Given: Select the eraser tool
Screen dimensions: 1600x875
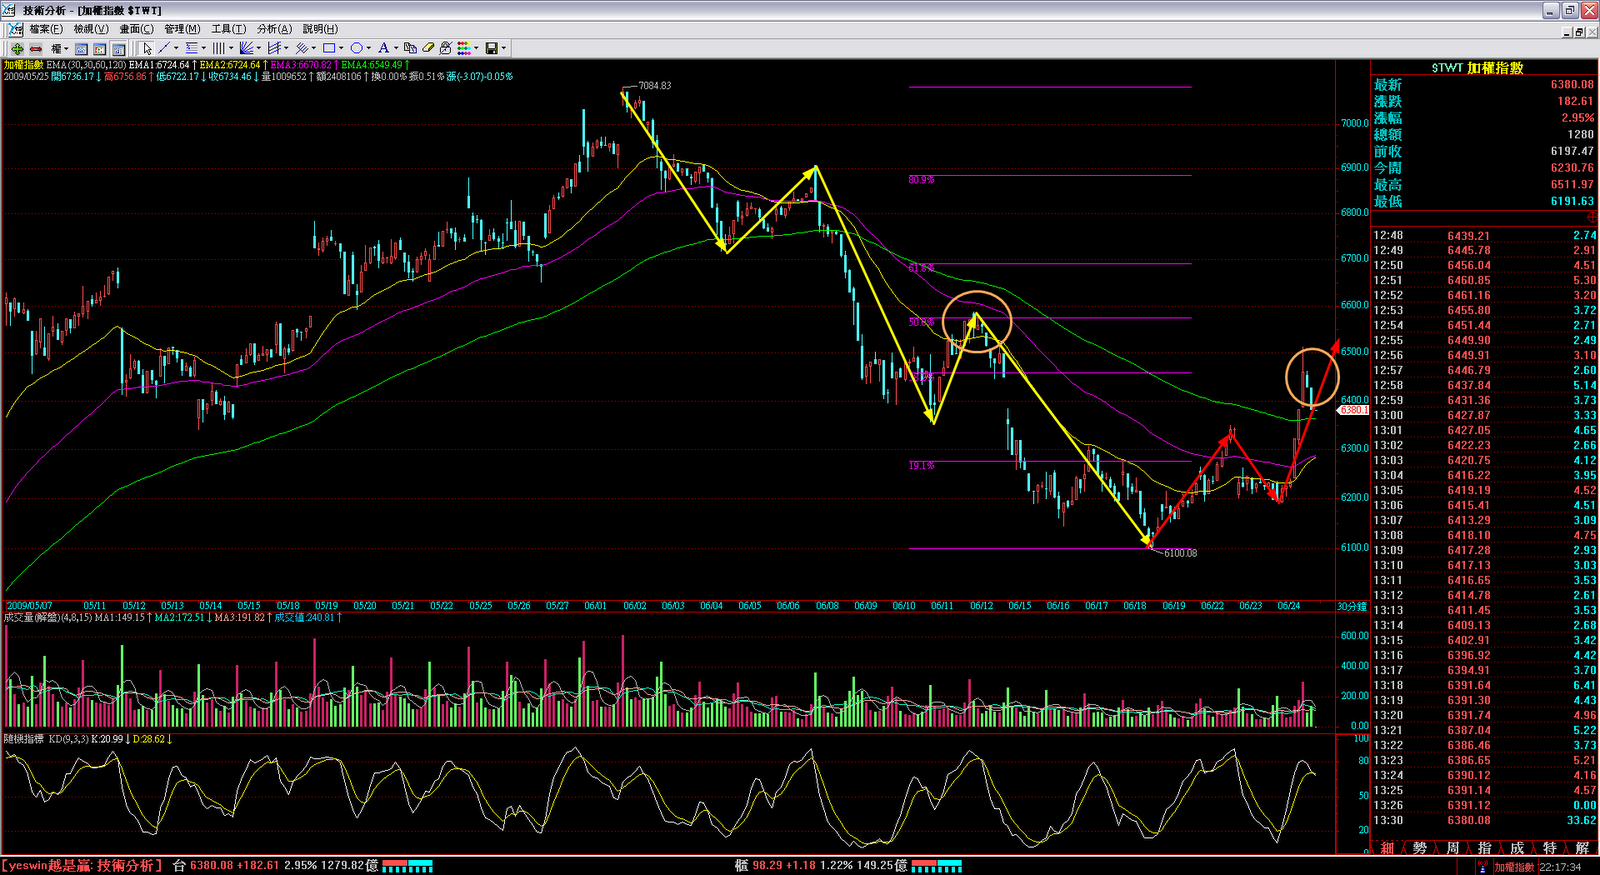Looking at the screenshot, I should (x=428, y=48).
